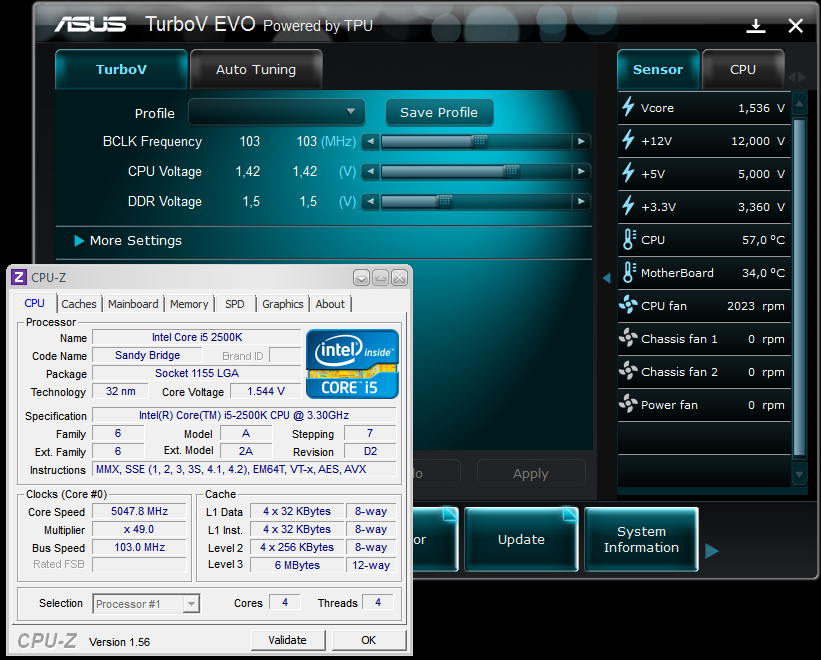Open the Graphics tab in CPU-Z

pos(283,304)
